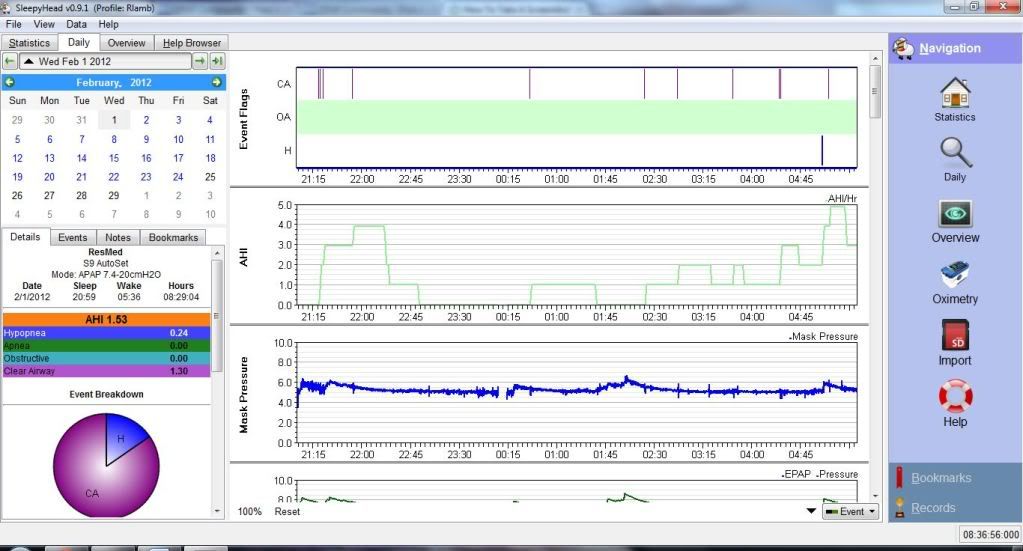
Task: Click the AHI/Hr graph legend label
Action: [x=842, y=198]
